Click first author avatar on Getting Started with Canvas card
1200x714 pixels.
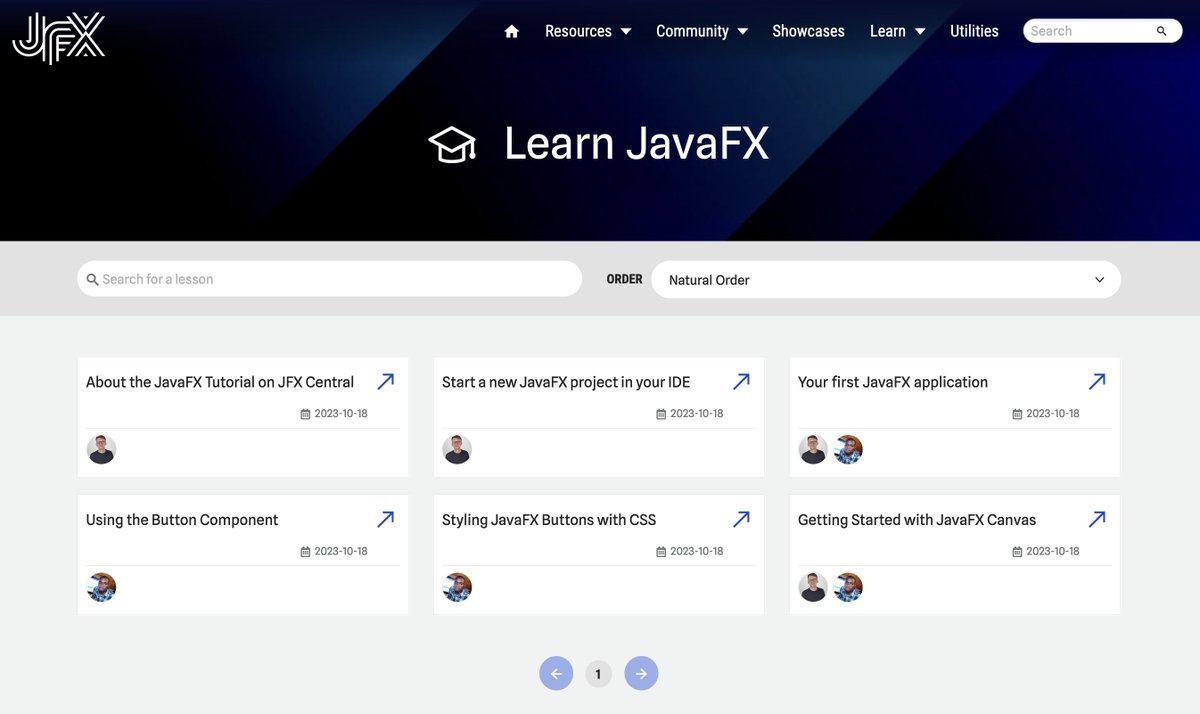[813, 588]
